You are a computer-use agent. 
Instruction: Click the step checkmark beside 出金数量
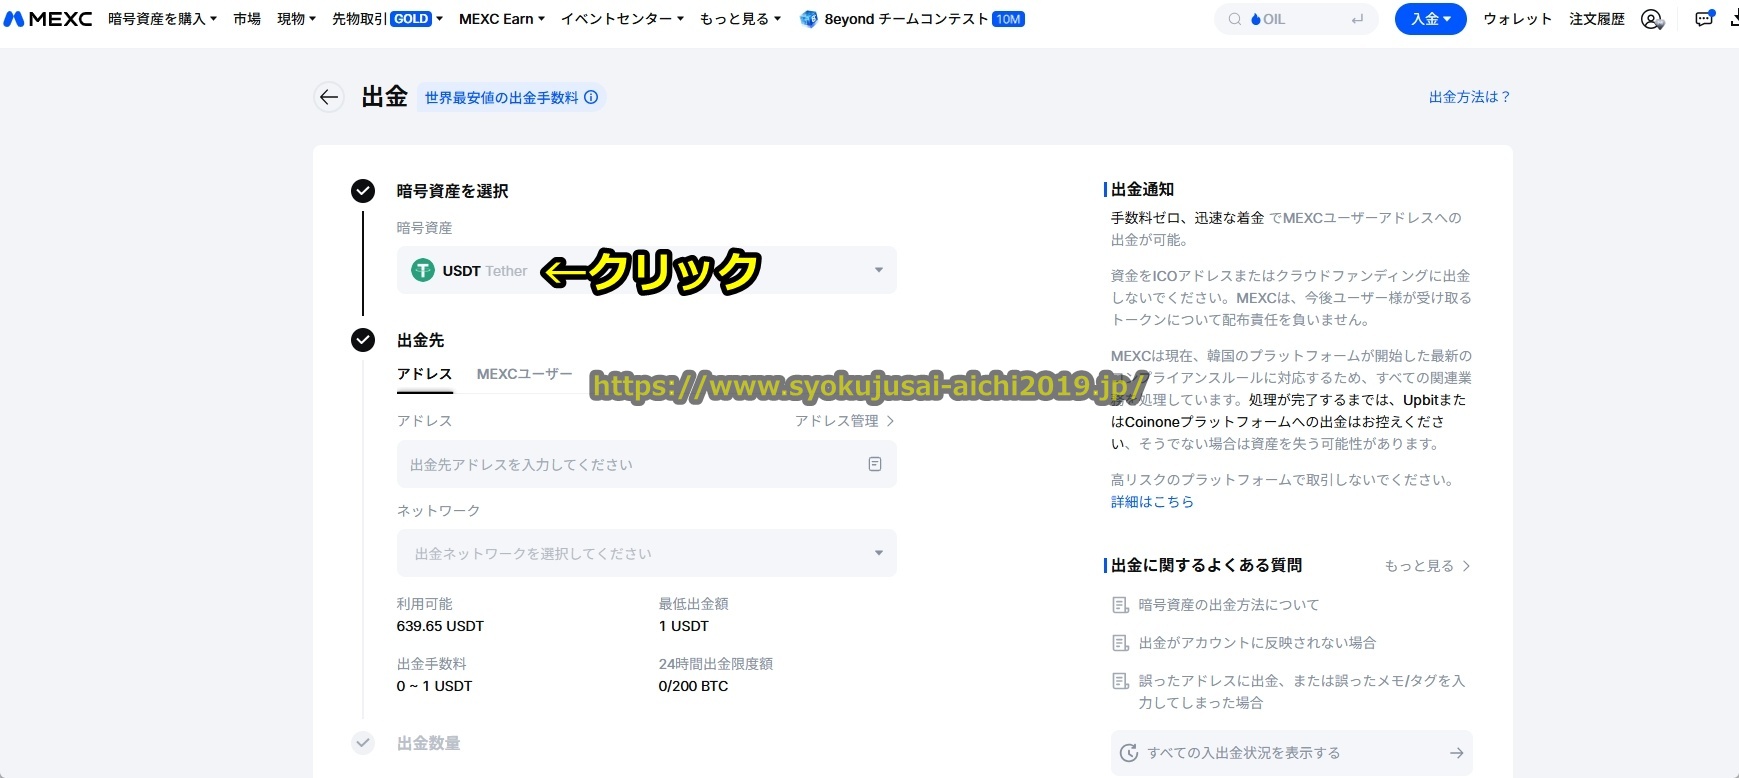pos(363,743)
